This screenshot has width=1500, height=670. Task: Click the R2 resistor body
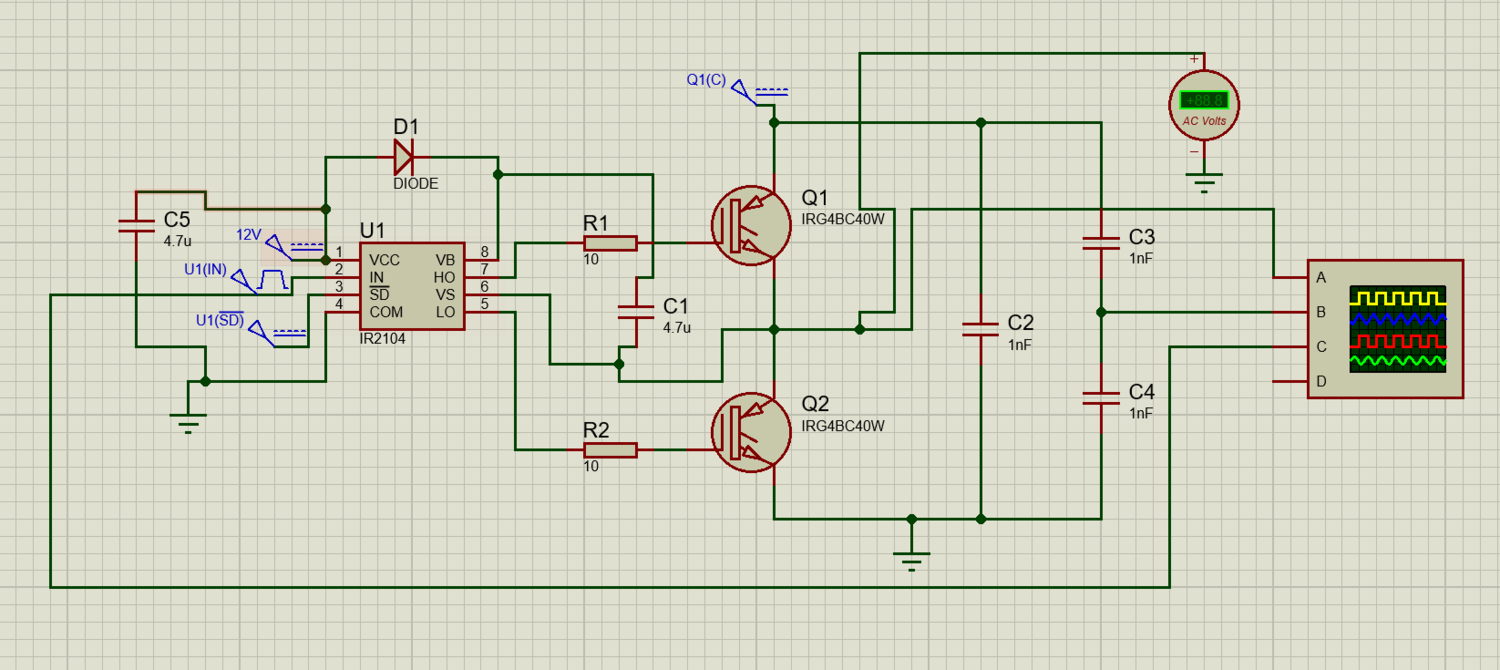pos(610,450)
